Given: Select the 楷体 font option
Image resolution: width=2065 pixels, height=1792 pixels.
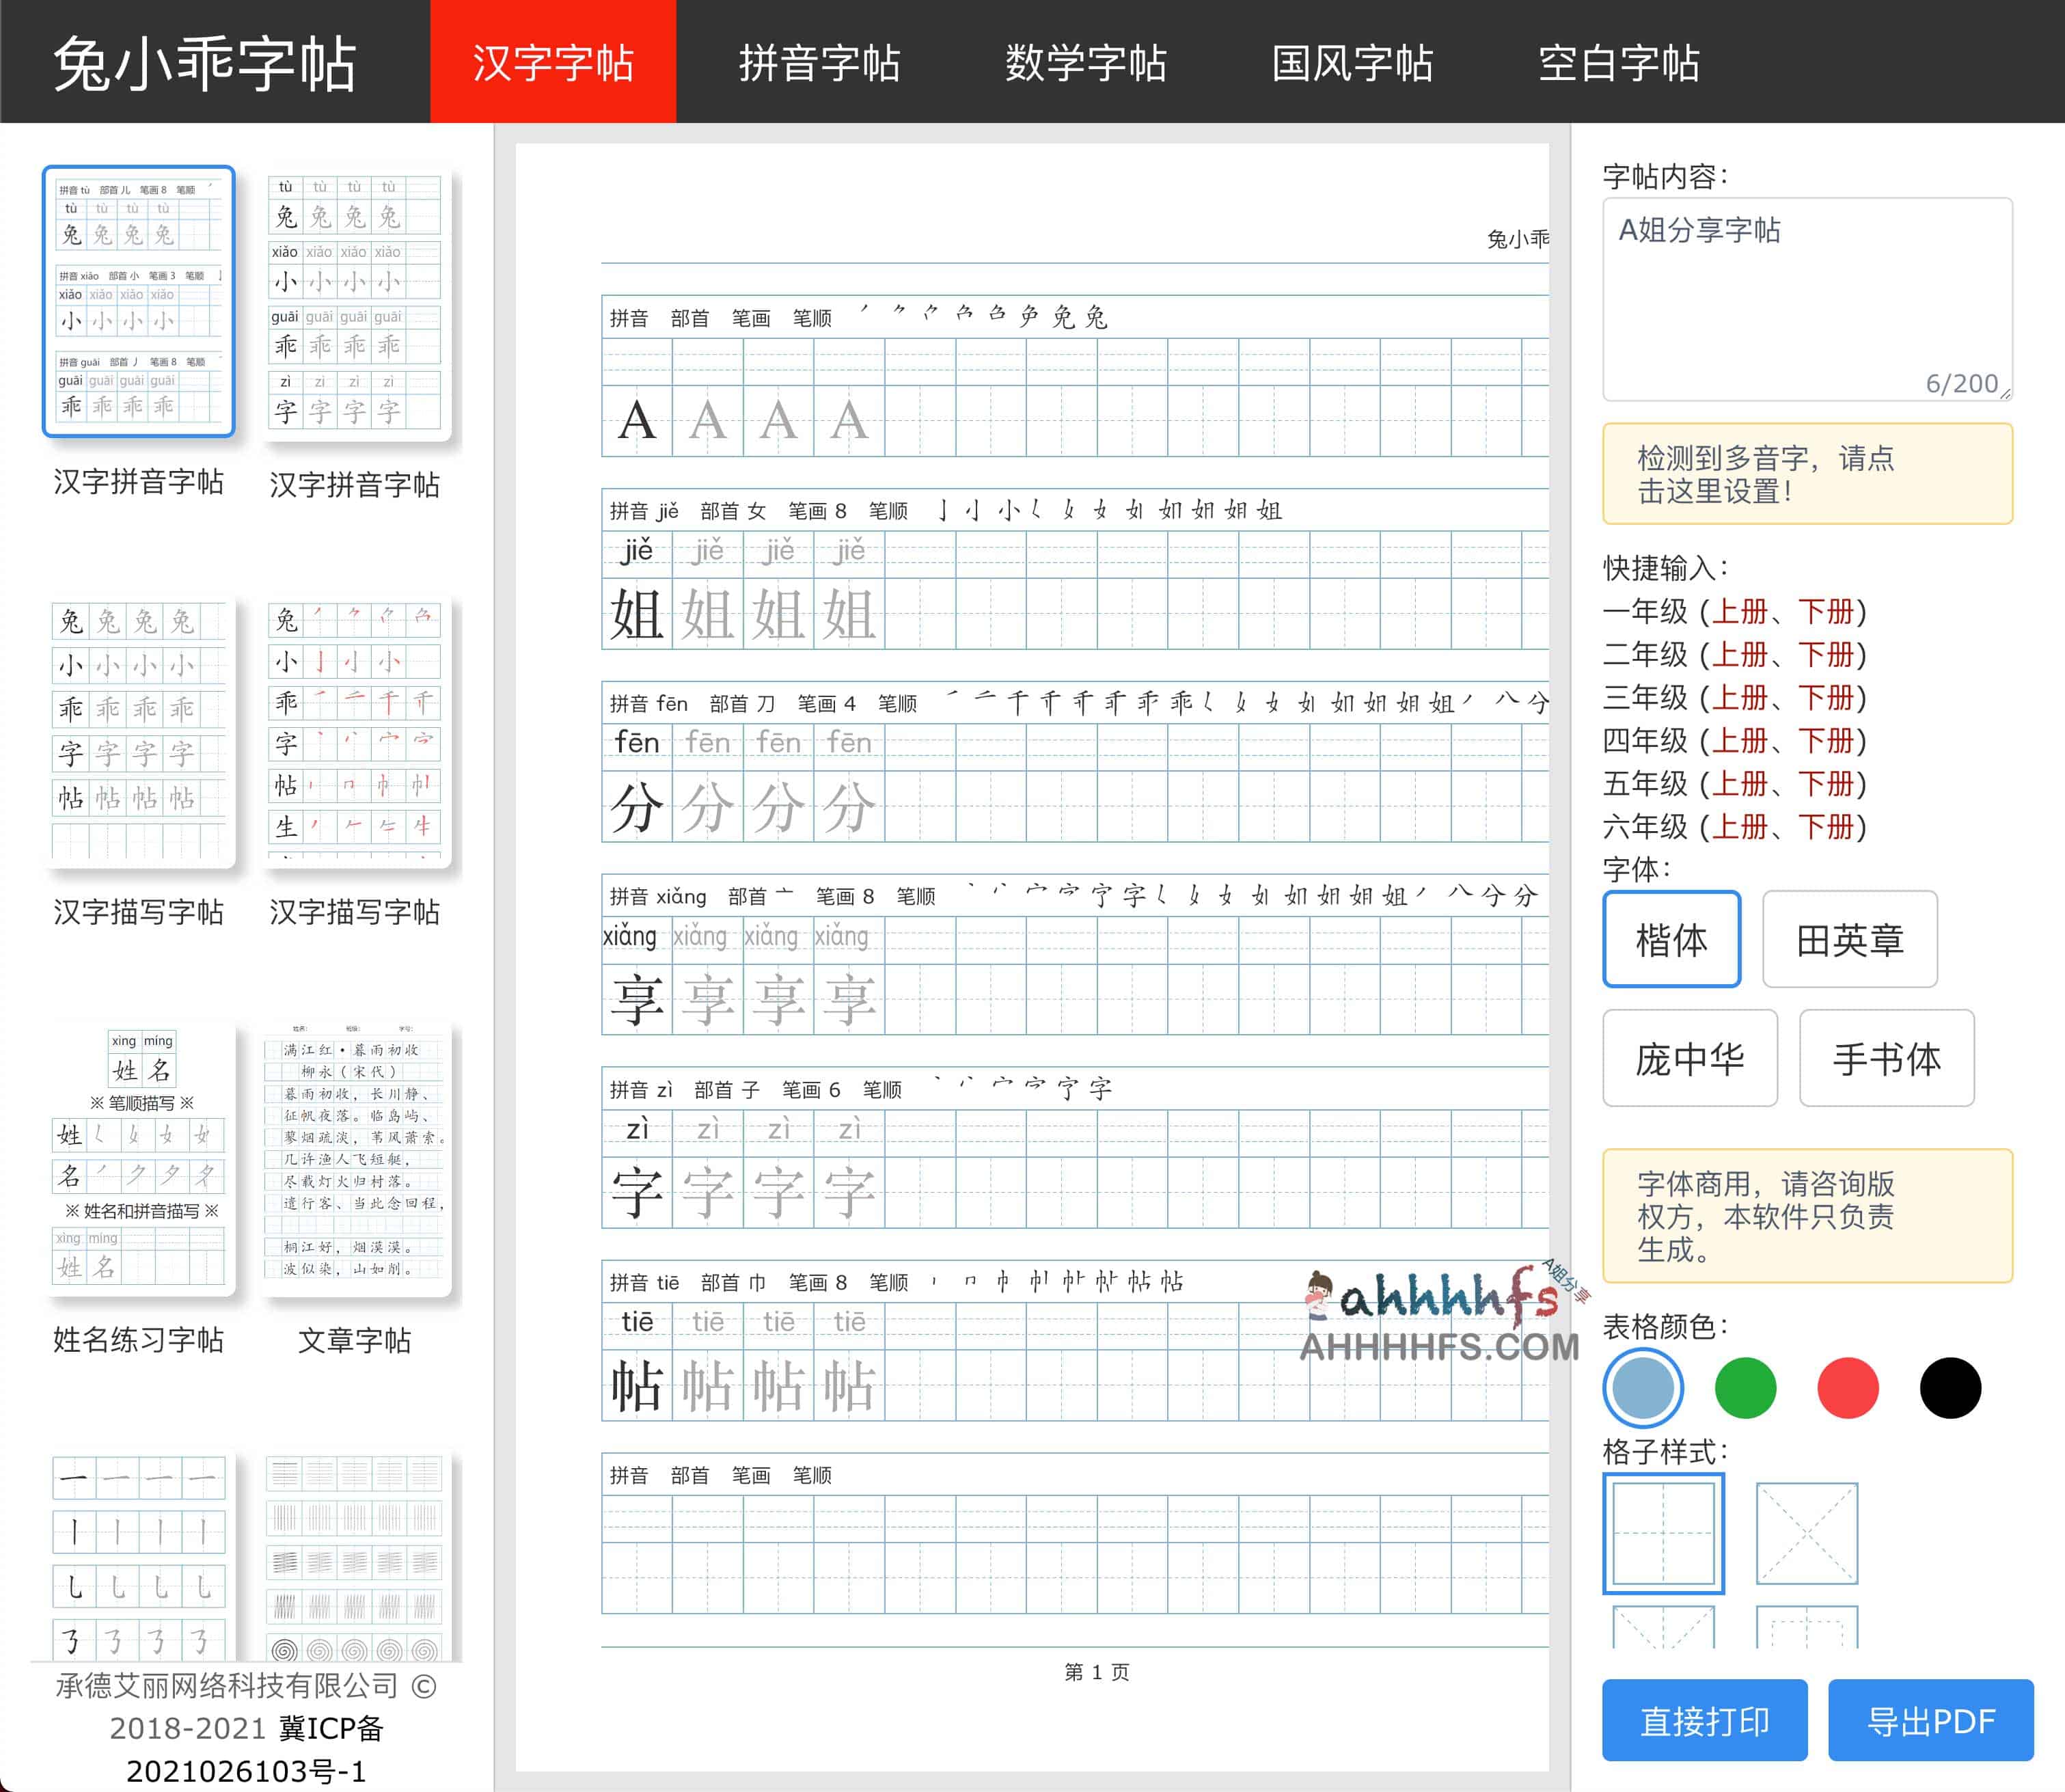Looking at the screenshot, I should pyautogui.click(x=1671, y=939).
